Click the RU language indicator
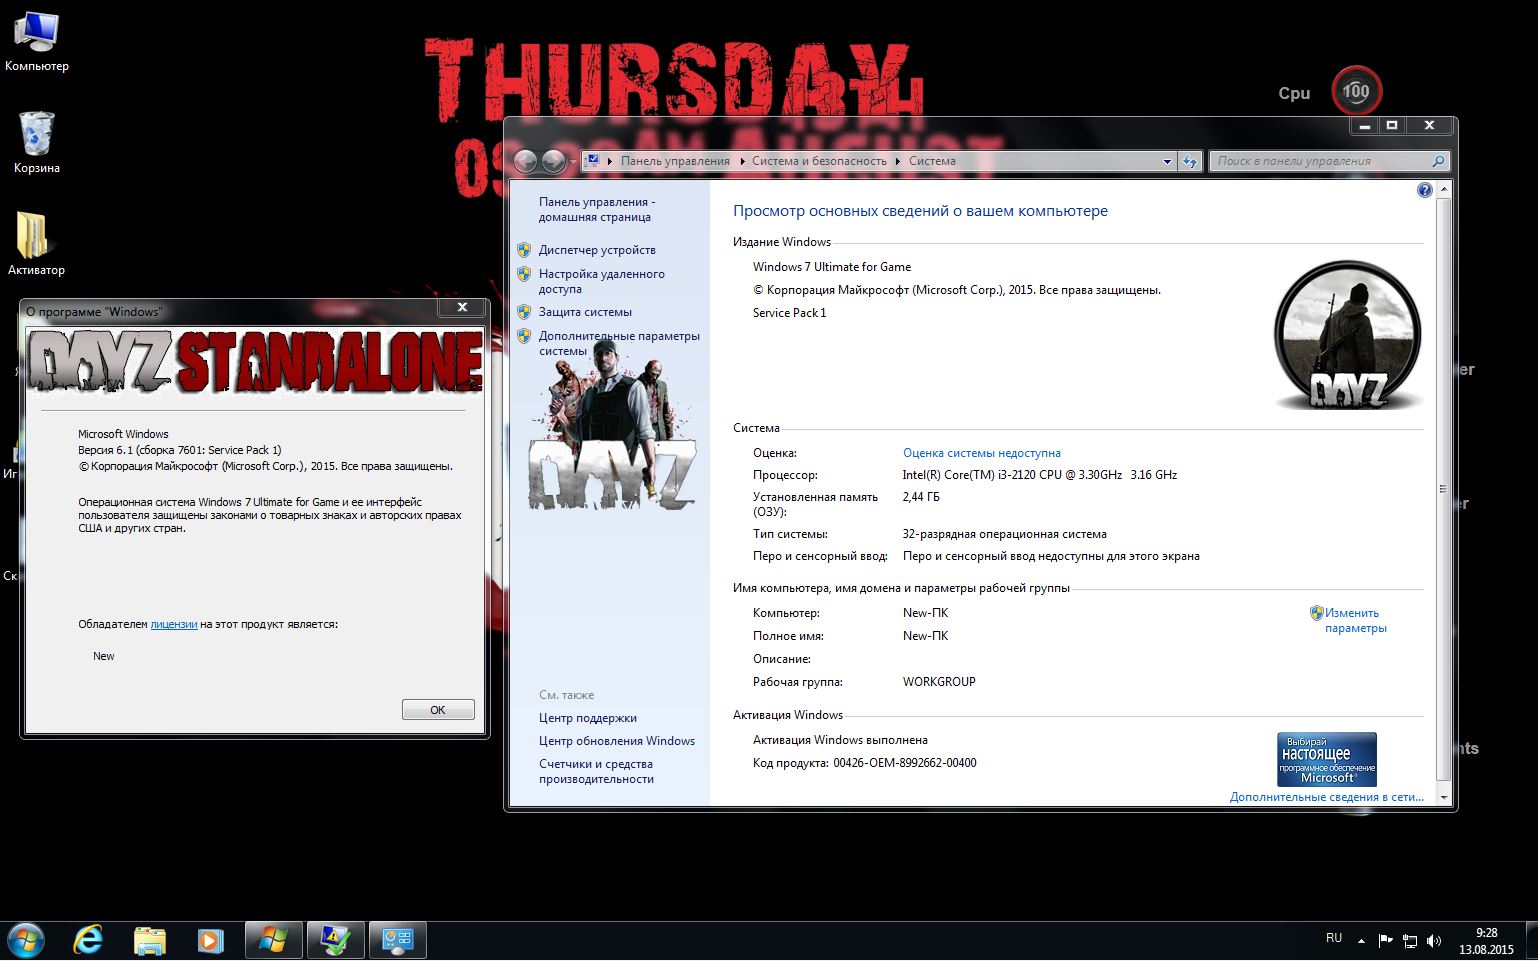The width and height of the screenshot is (1538, 961). pyautogui.click(x=1334, y=938)
